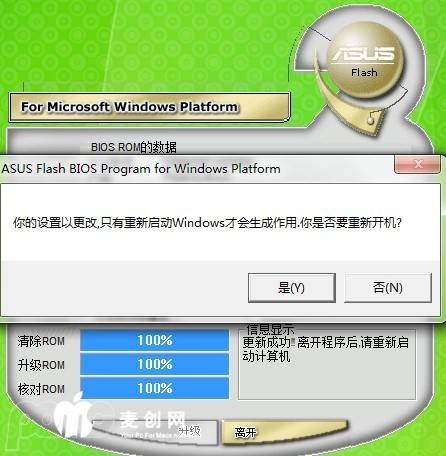Click the 离开 exit button
Viewport: 446px width, 456px height.
tap(284, 432)
